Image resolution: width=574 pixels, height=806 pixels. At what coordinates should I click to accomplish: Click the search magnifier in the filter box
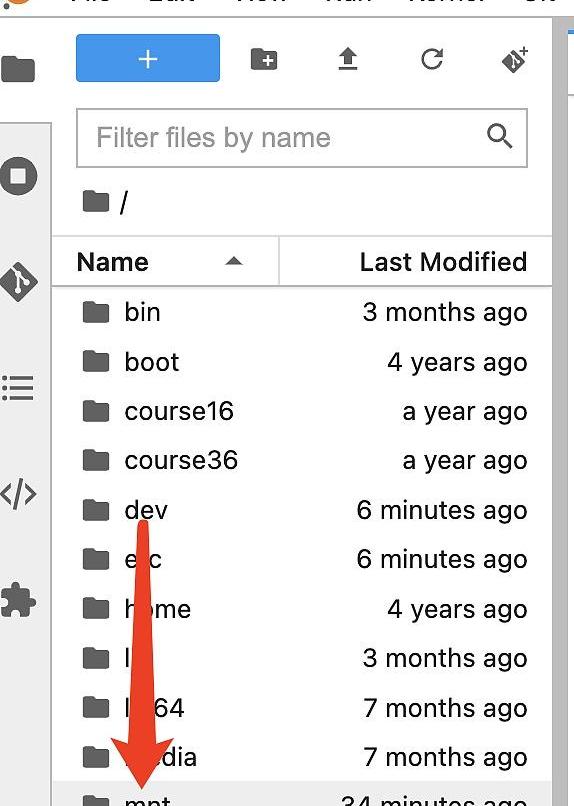499,136
